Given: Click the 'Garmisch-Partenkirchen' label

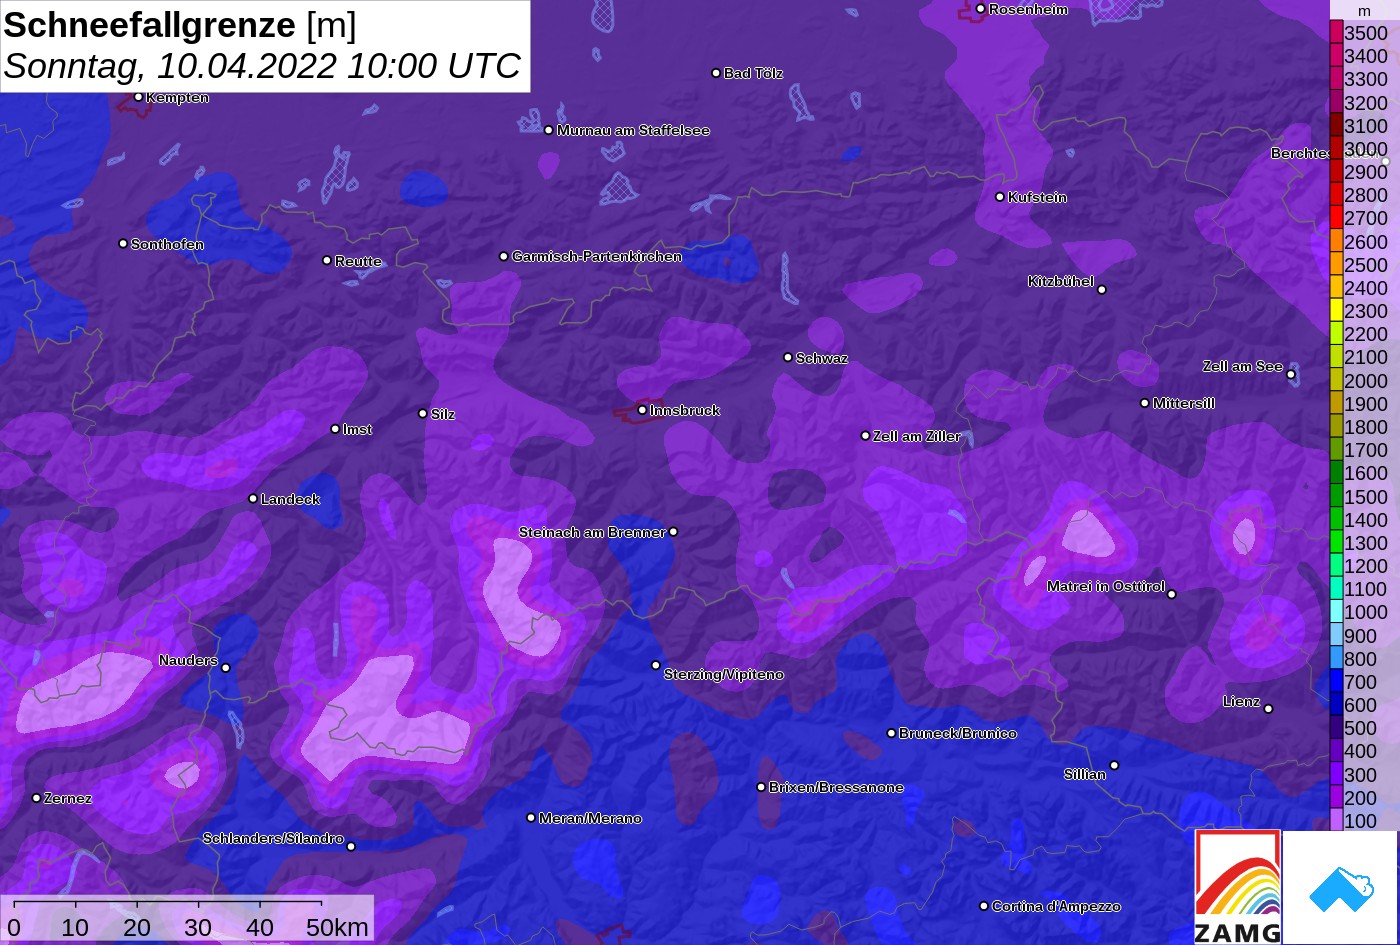Looking at the screenshot, I should [597, 256].
